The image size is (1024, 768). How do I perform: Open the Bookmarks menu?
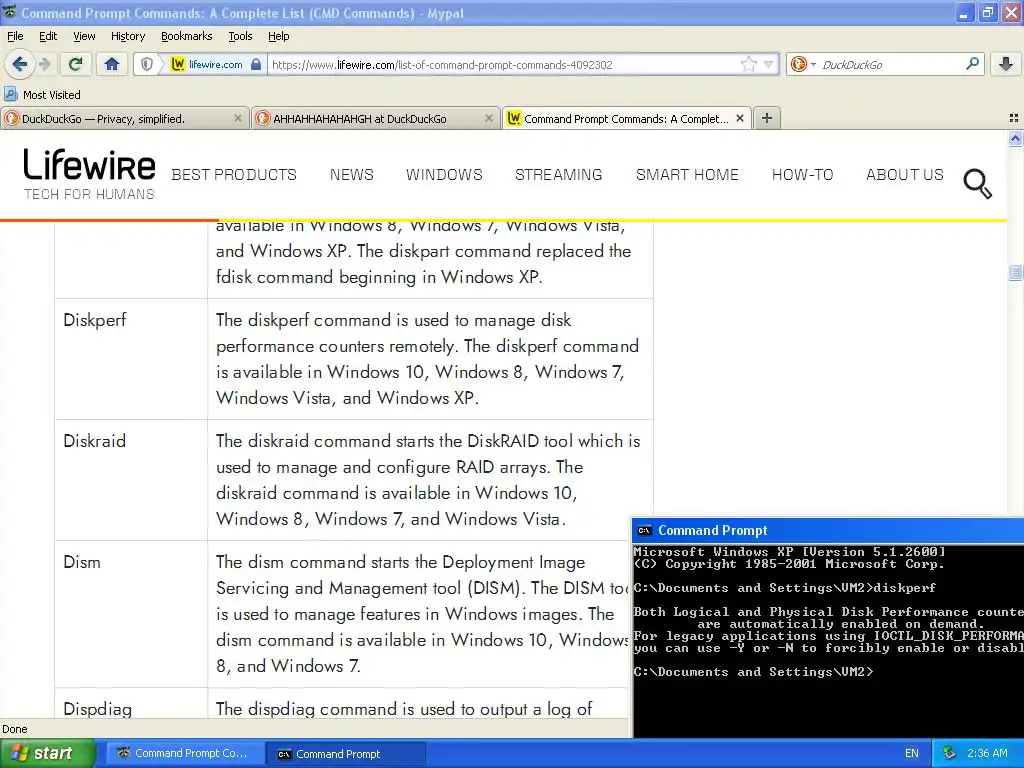coord(186,36)
